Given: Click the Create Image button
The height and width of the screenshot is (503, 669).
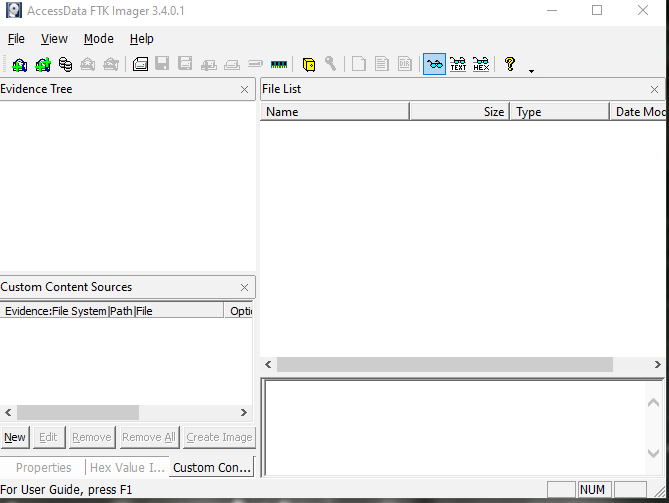Looking at the screenshot, I should 219,437.
